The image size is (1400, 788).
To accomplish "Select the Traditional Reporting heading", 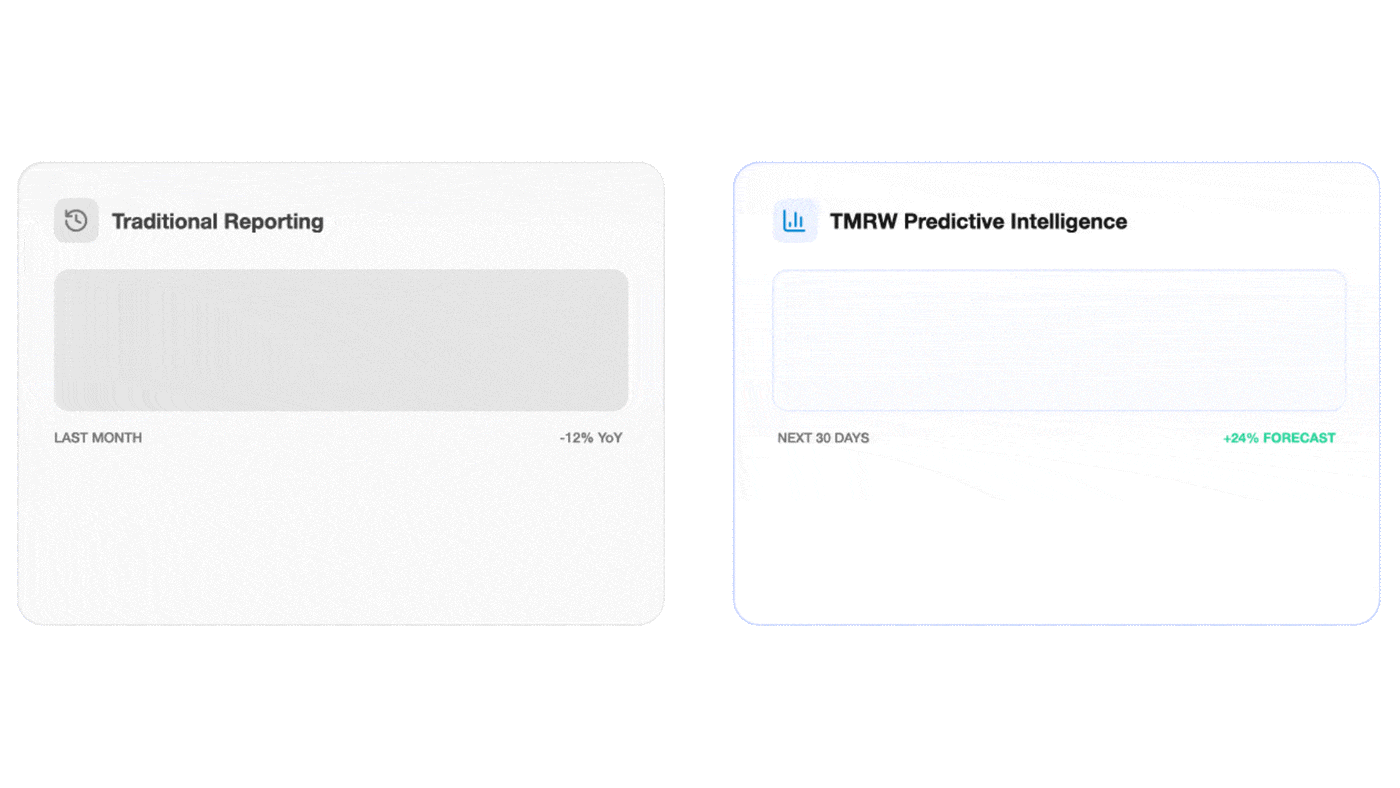I will pyautogui.click(x=217, y=222).
